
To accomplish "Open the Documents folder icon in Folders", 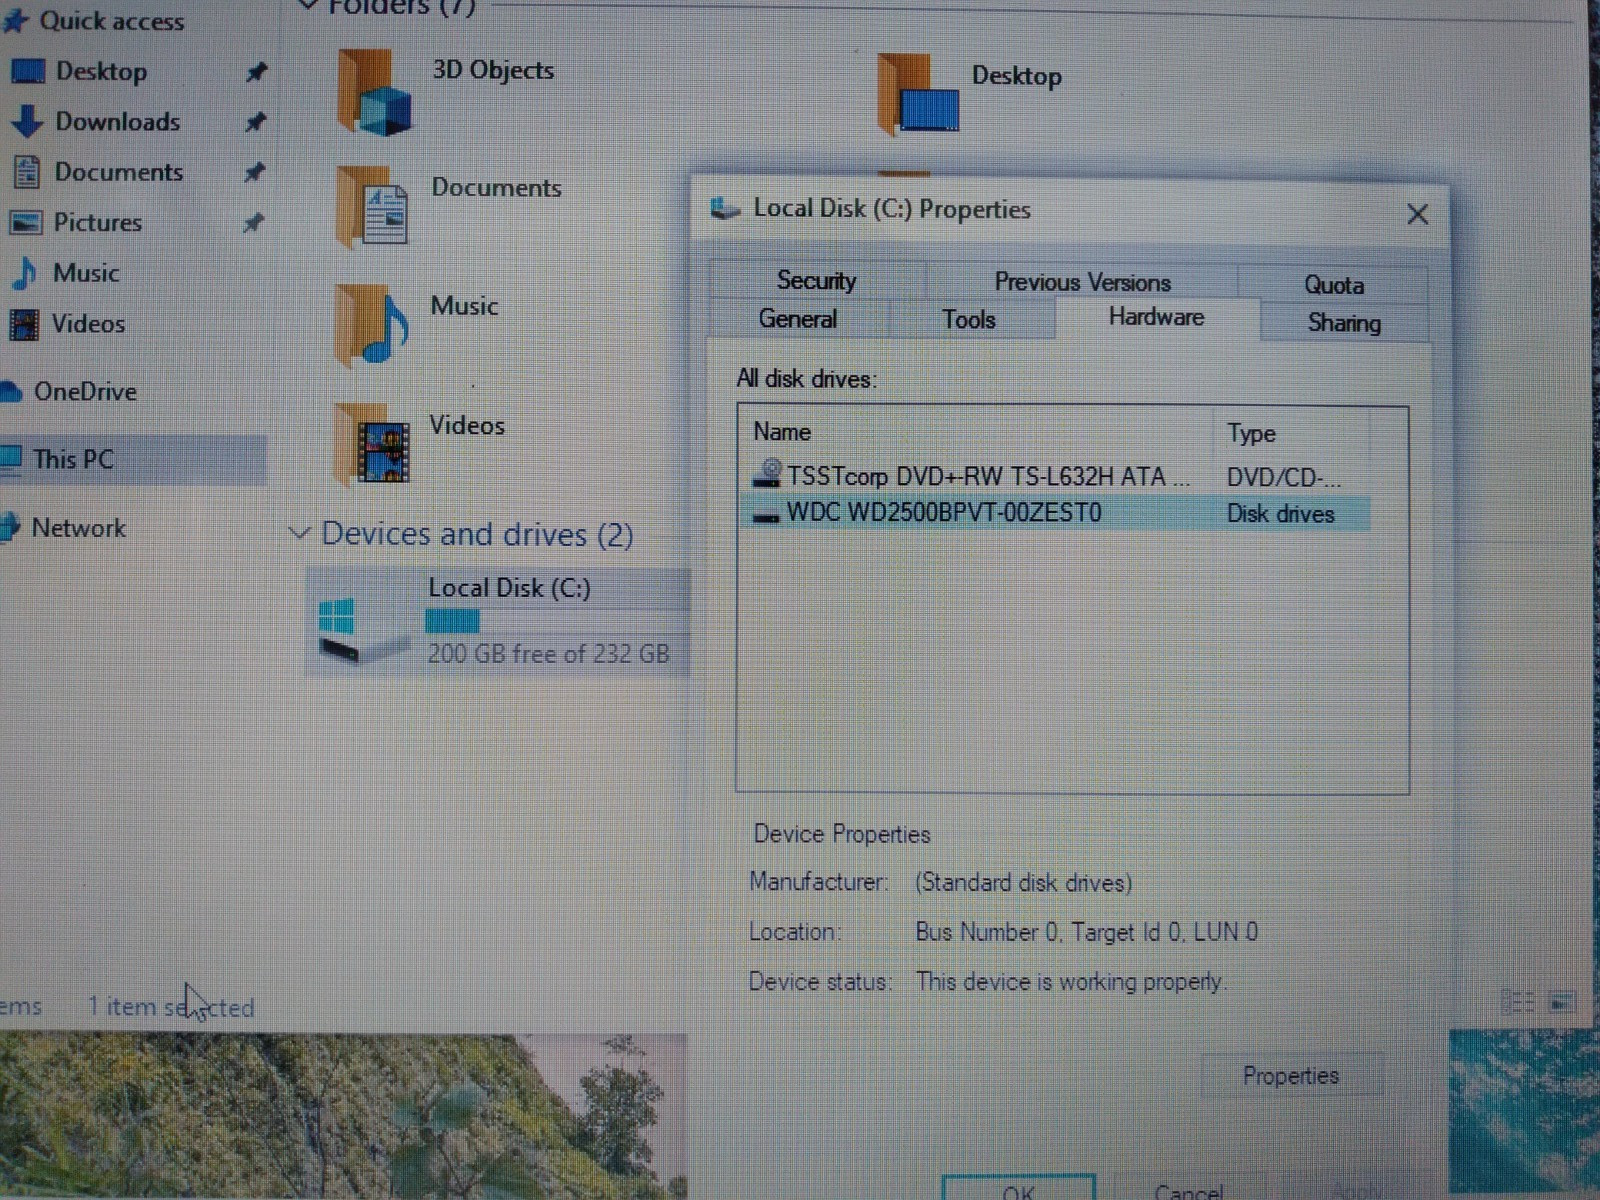I will point(372,207).
